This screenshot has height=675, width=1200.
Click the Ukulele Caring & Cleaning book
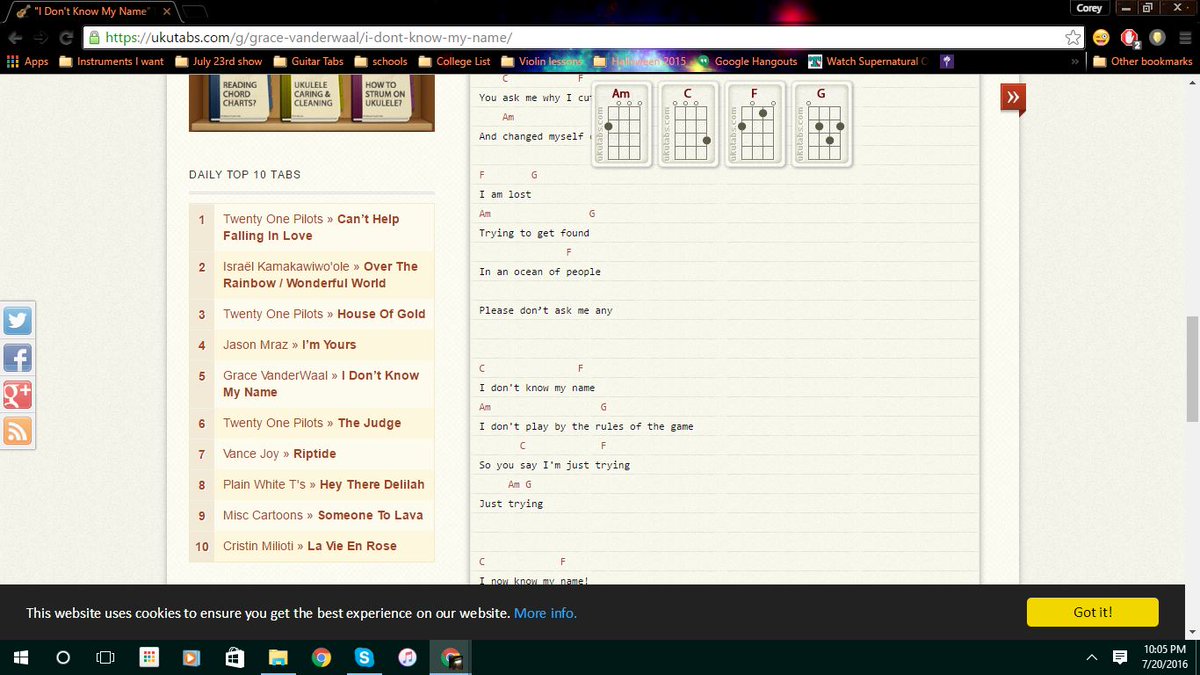pos(312,98)
